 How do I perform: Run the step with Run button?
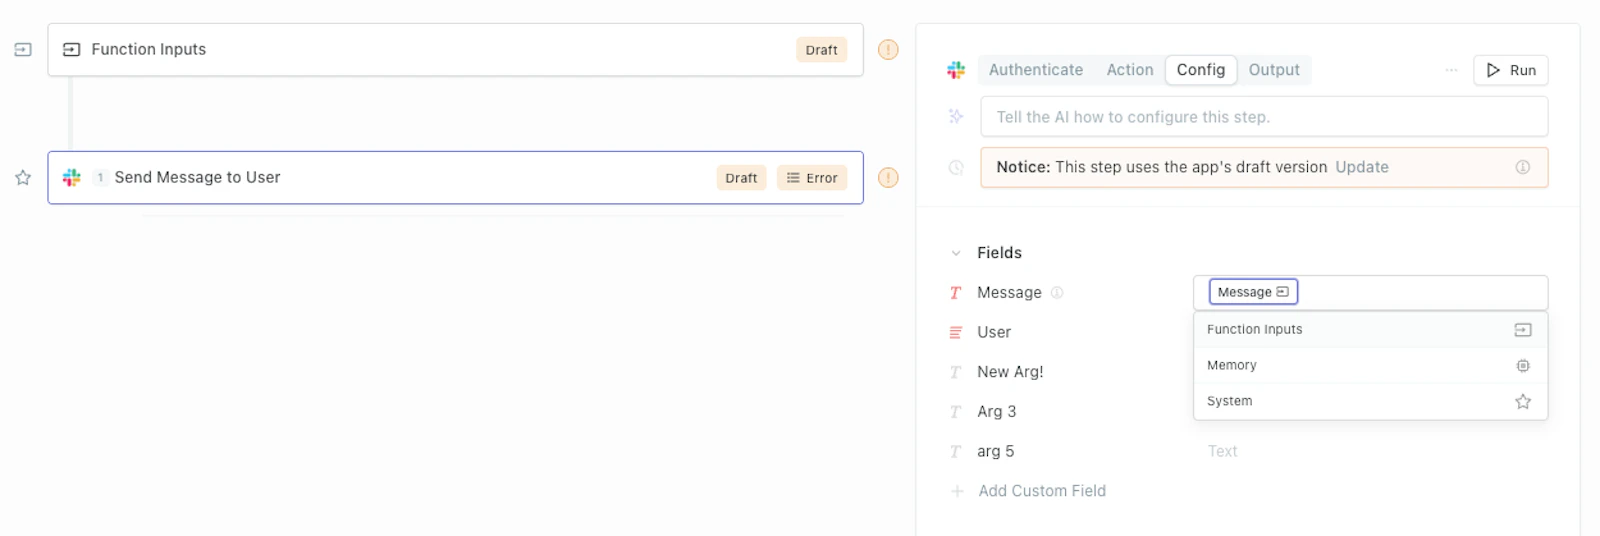click(x=1511, y=70)
